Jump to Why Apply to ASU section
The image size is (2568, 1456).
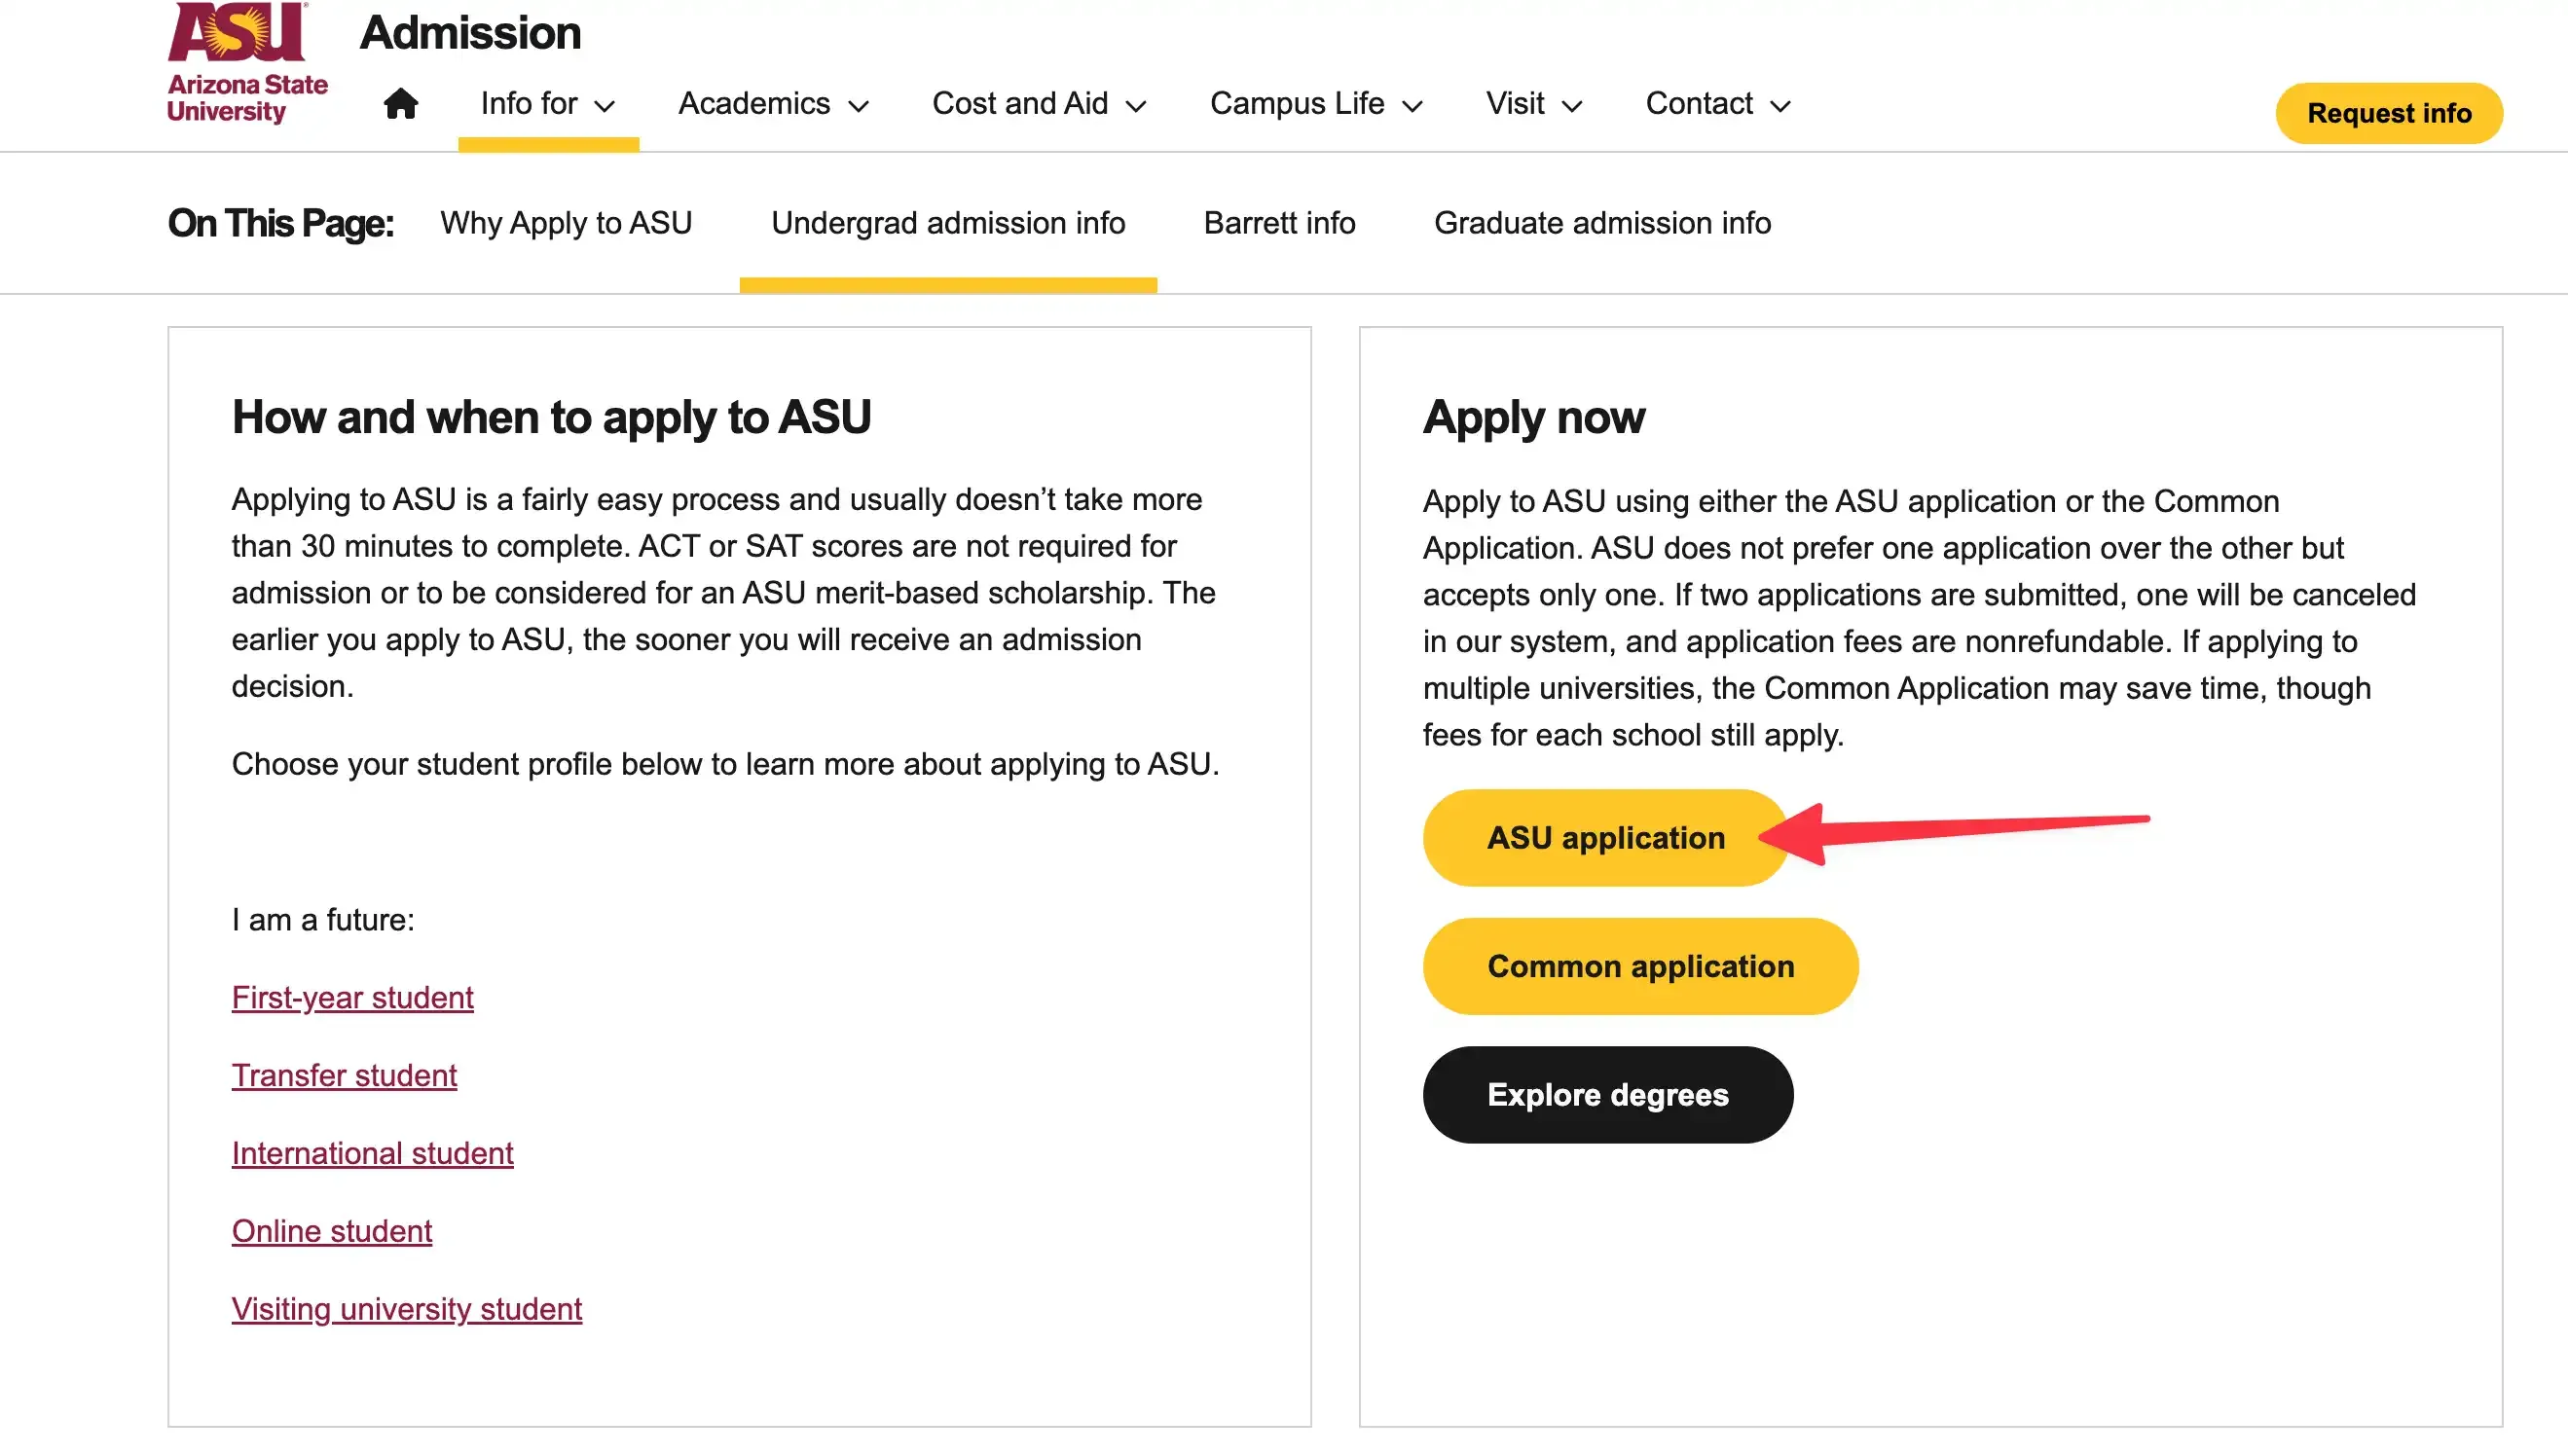[x=566, y=223]
